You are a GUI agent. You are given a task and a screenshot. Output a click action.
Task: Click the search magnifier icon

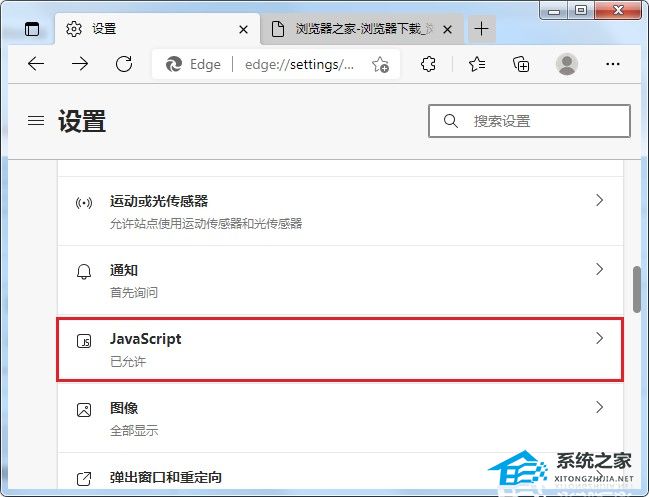point(450,121)
